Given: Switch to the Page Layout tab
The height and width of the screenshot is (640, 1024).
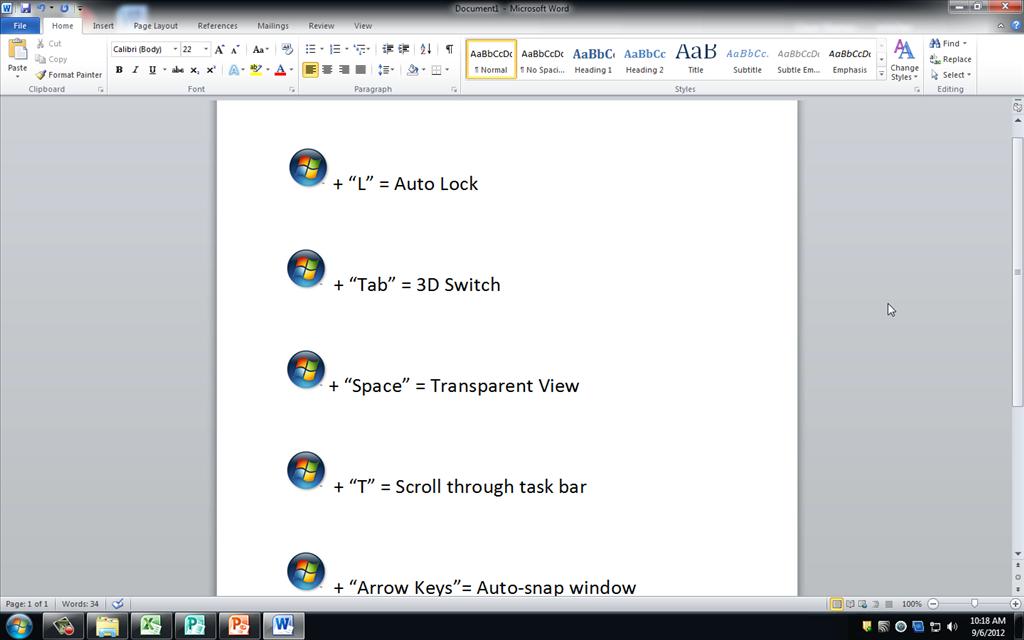Looking at the screenshot, I should [155, 25].
